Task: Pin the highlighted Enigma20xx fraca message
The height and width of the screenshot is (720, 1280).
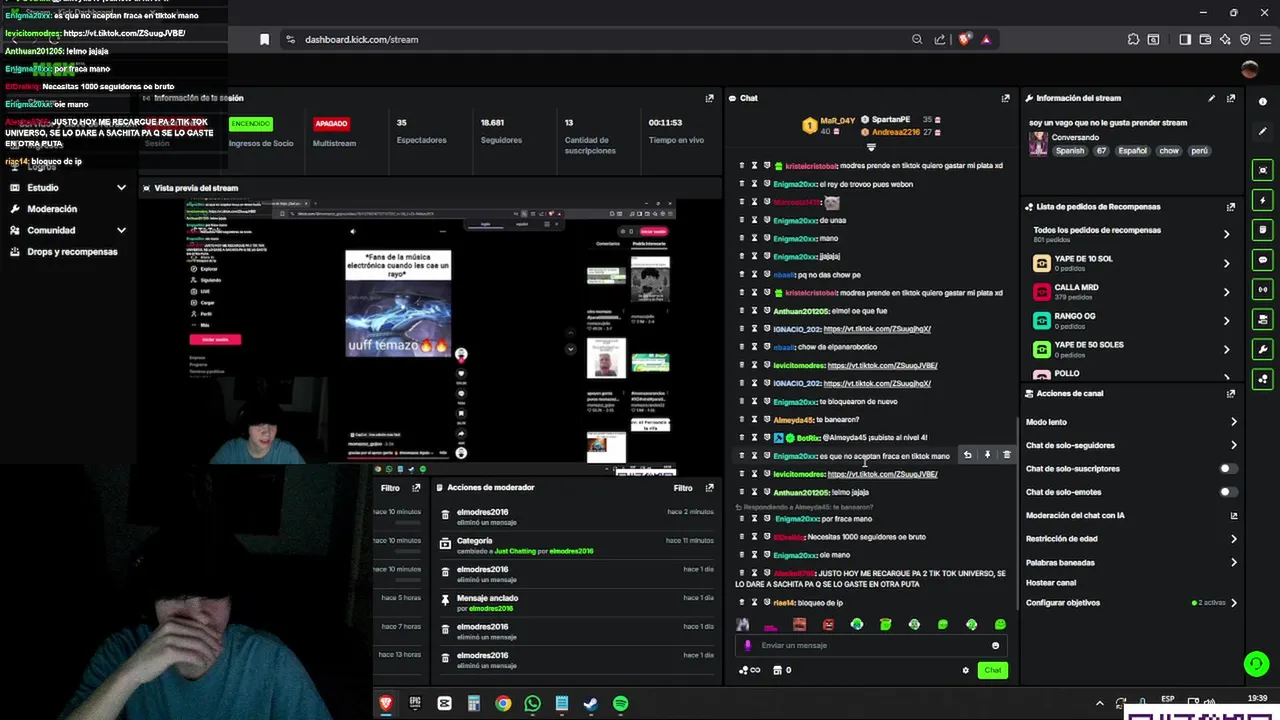Action: pos(987,455)
